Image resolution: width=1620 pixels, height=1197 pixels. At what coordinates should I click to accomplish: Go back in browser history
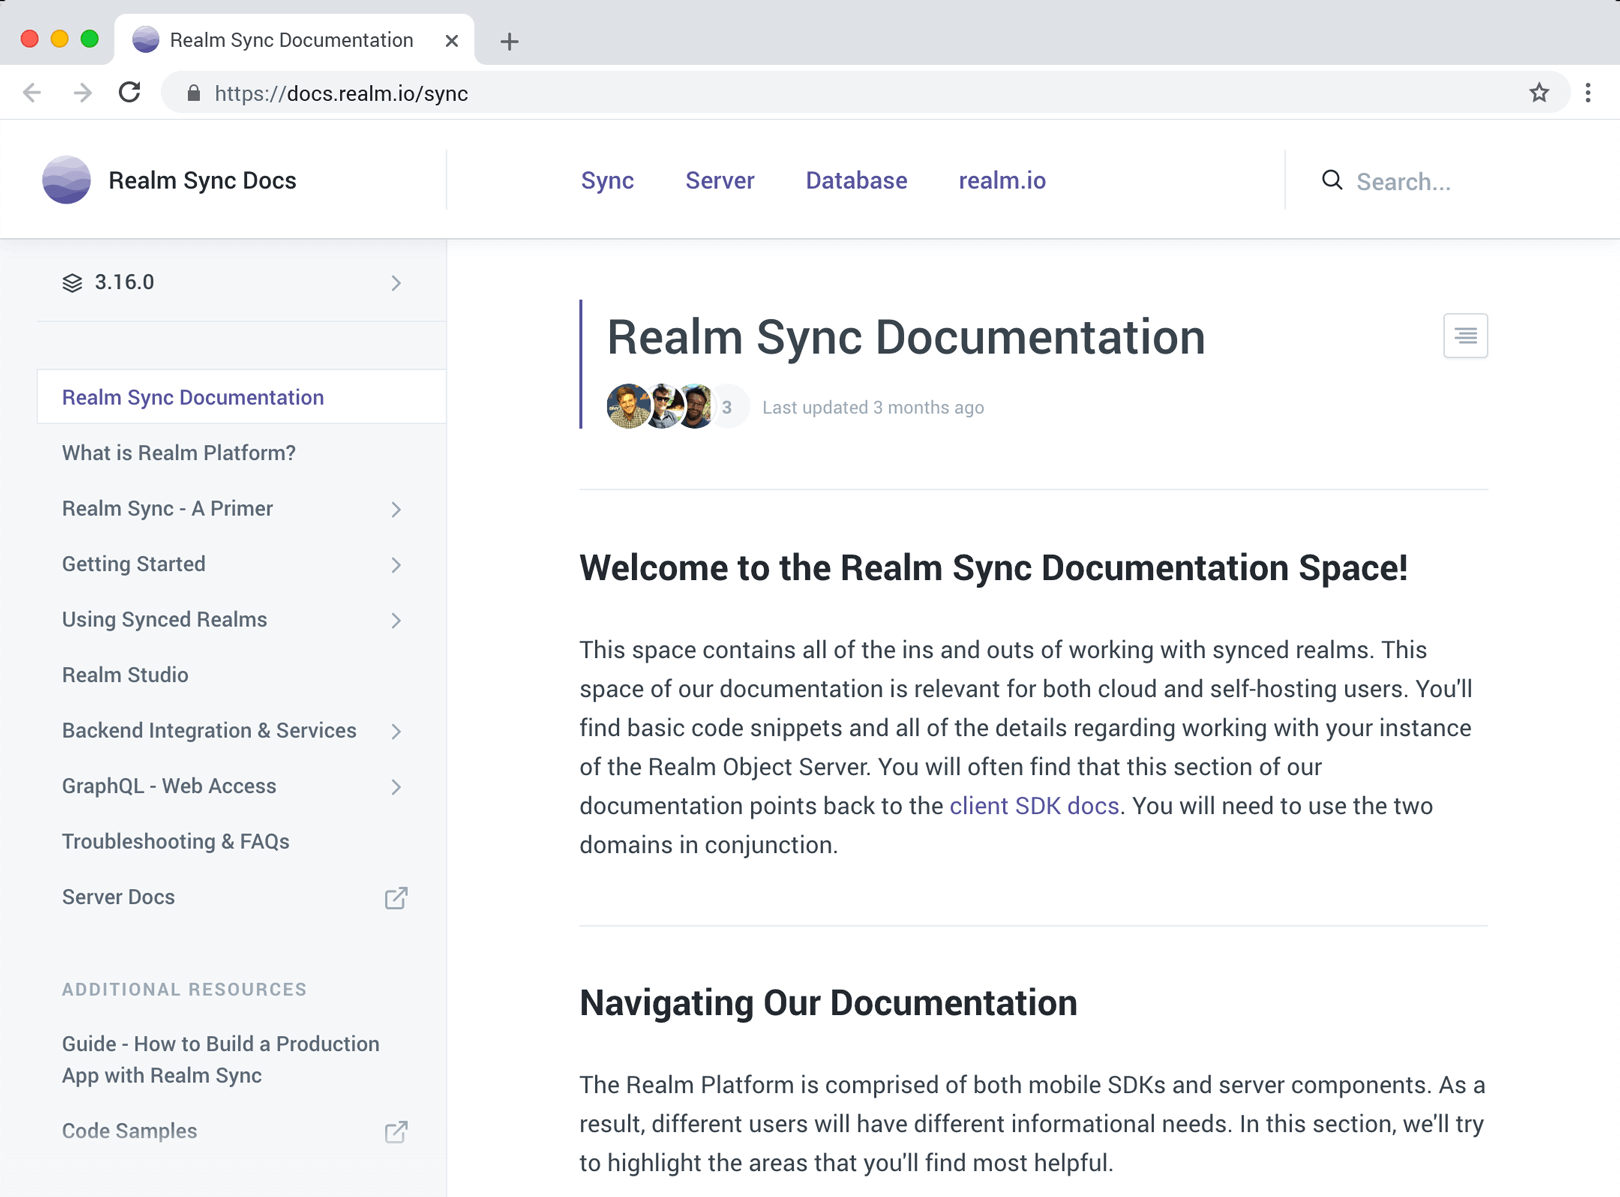pyautogui.click(x=32, y=93)
